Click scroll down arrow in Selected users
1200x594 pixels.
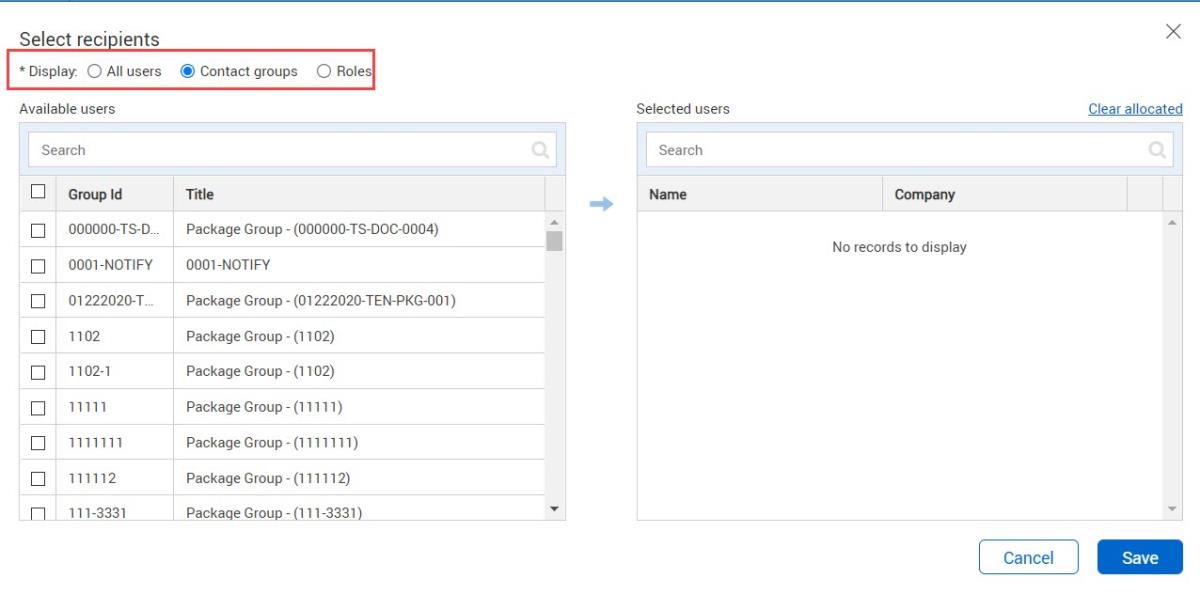click(1173, 509)
